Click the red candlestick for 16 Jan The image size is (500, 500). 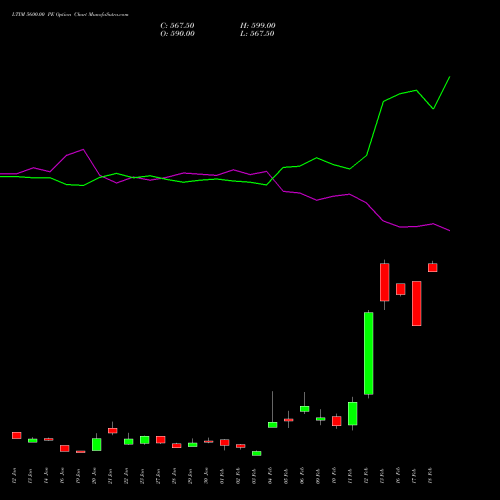click(x=65, y=448)
